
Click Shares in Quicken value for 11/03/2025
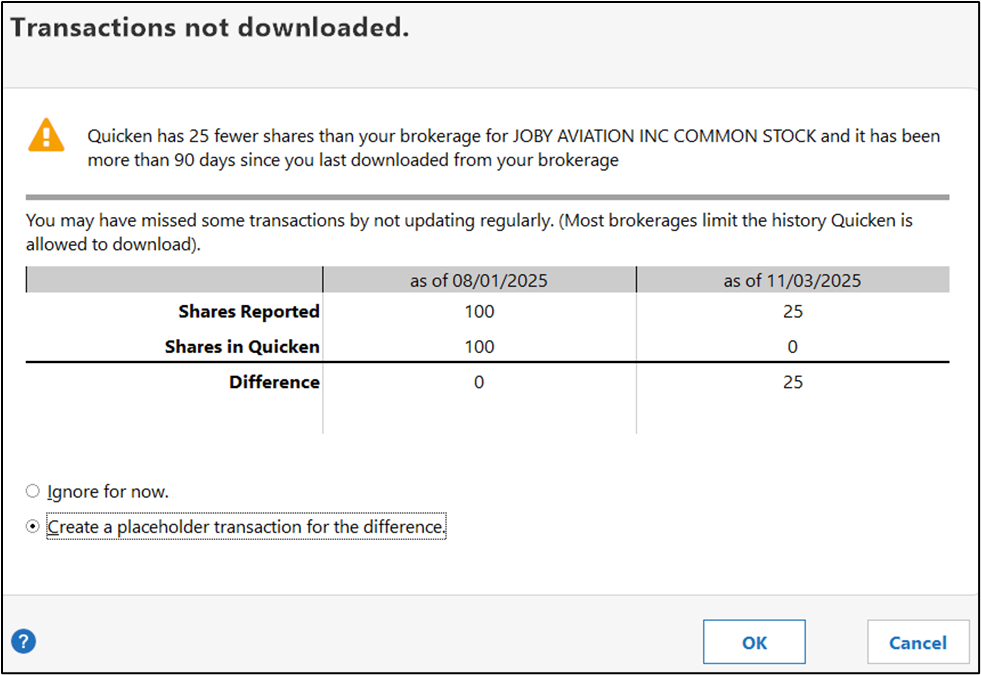point(792,347)
